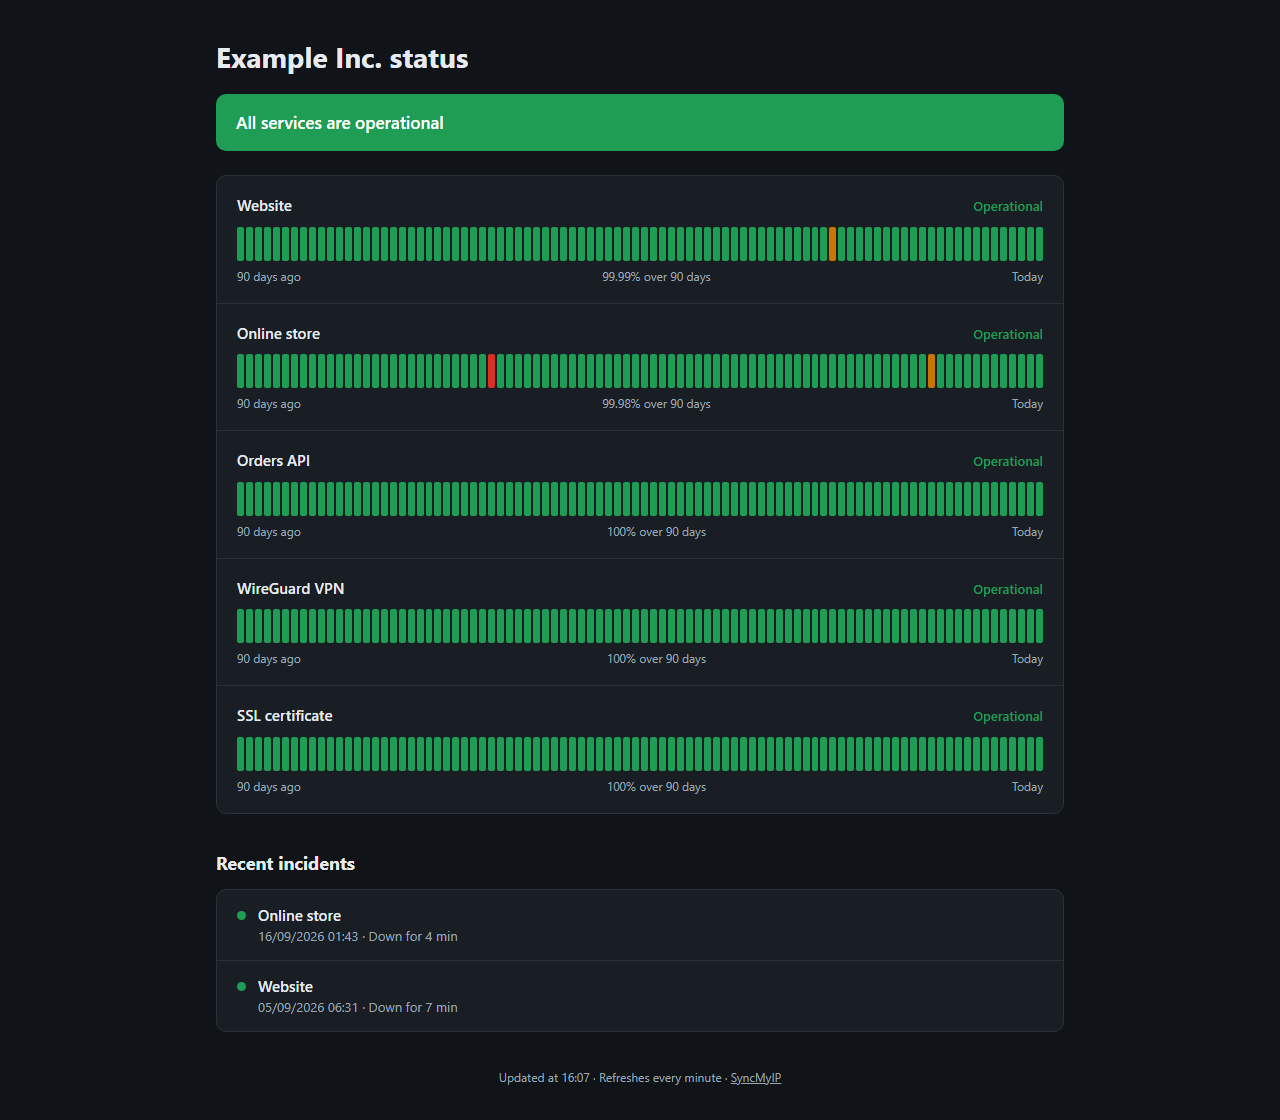Click the green dot beside Online store incident
Screen dimensions: 1280x1120
point(241,915)
